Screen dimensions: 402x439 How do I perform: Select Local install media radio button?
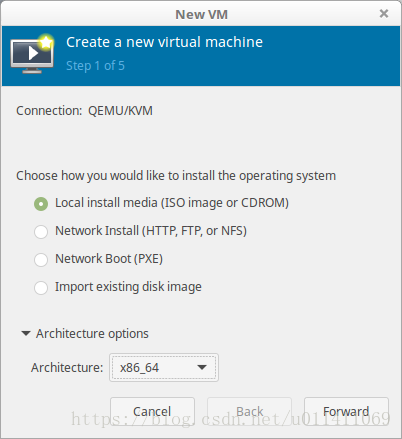pos(41,203)
